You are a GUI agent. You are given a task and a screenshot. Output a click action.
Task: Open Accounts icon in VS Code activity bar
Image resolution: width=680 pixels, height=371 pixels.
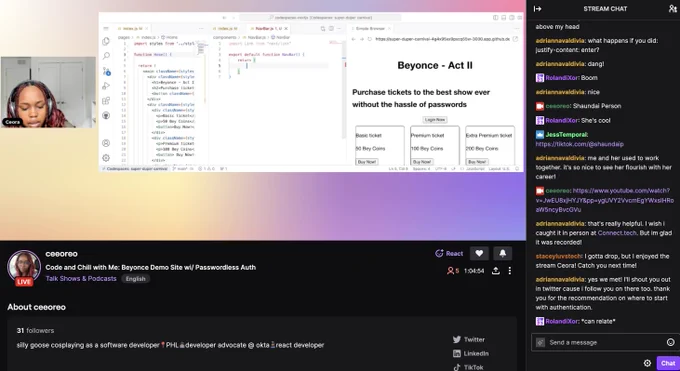coord(106,143)
